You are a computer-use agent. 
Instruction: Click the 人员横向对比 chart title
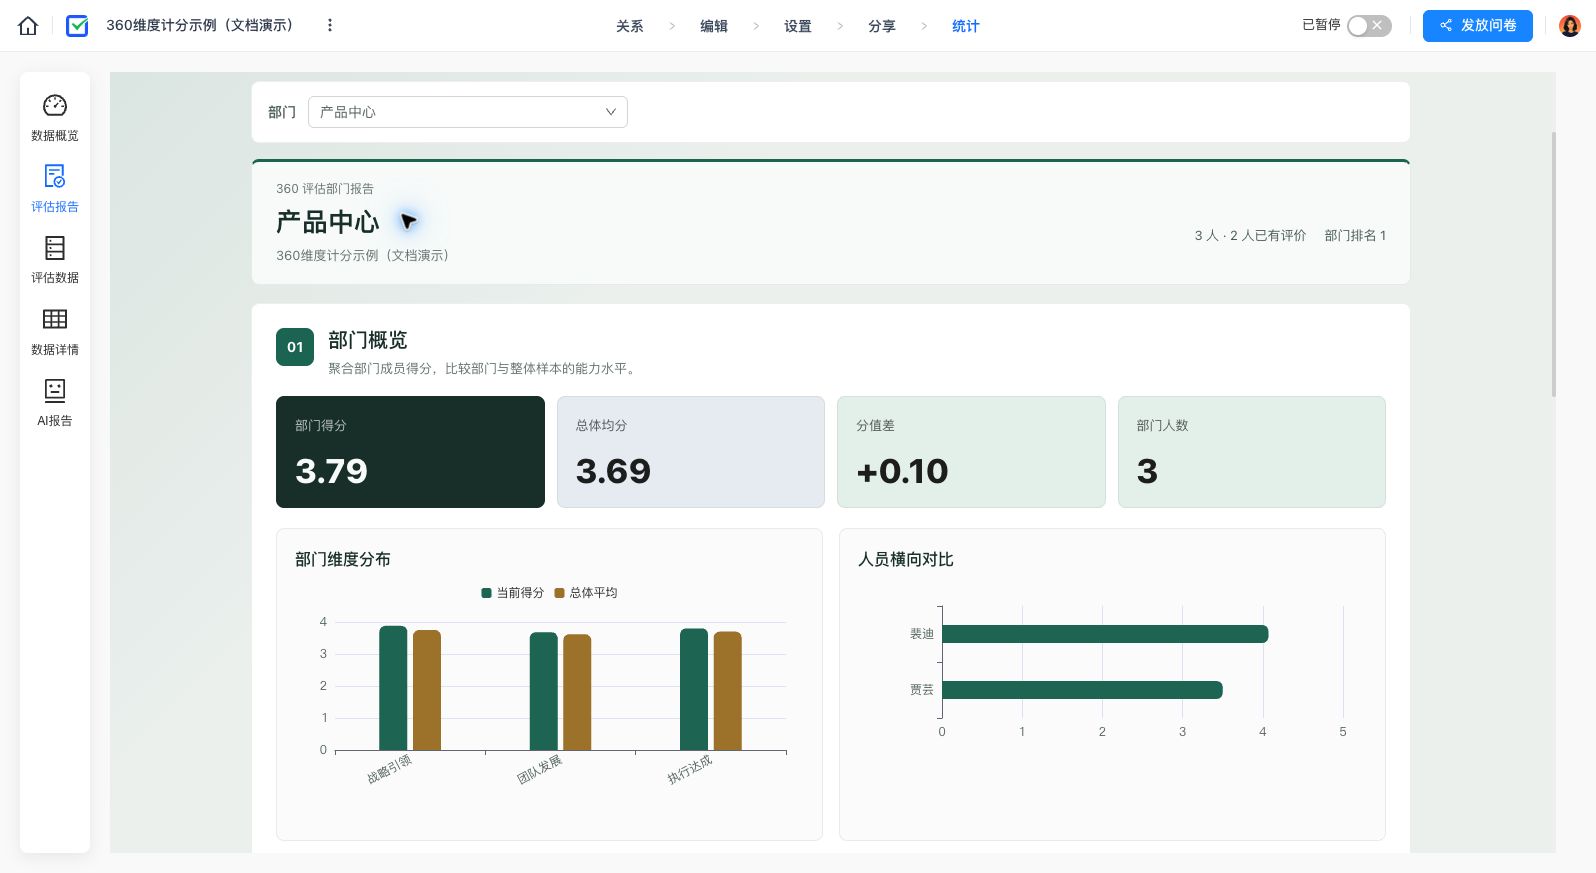906,560
